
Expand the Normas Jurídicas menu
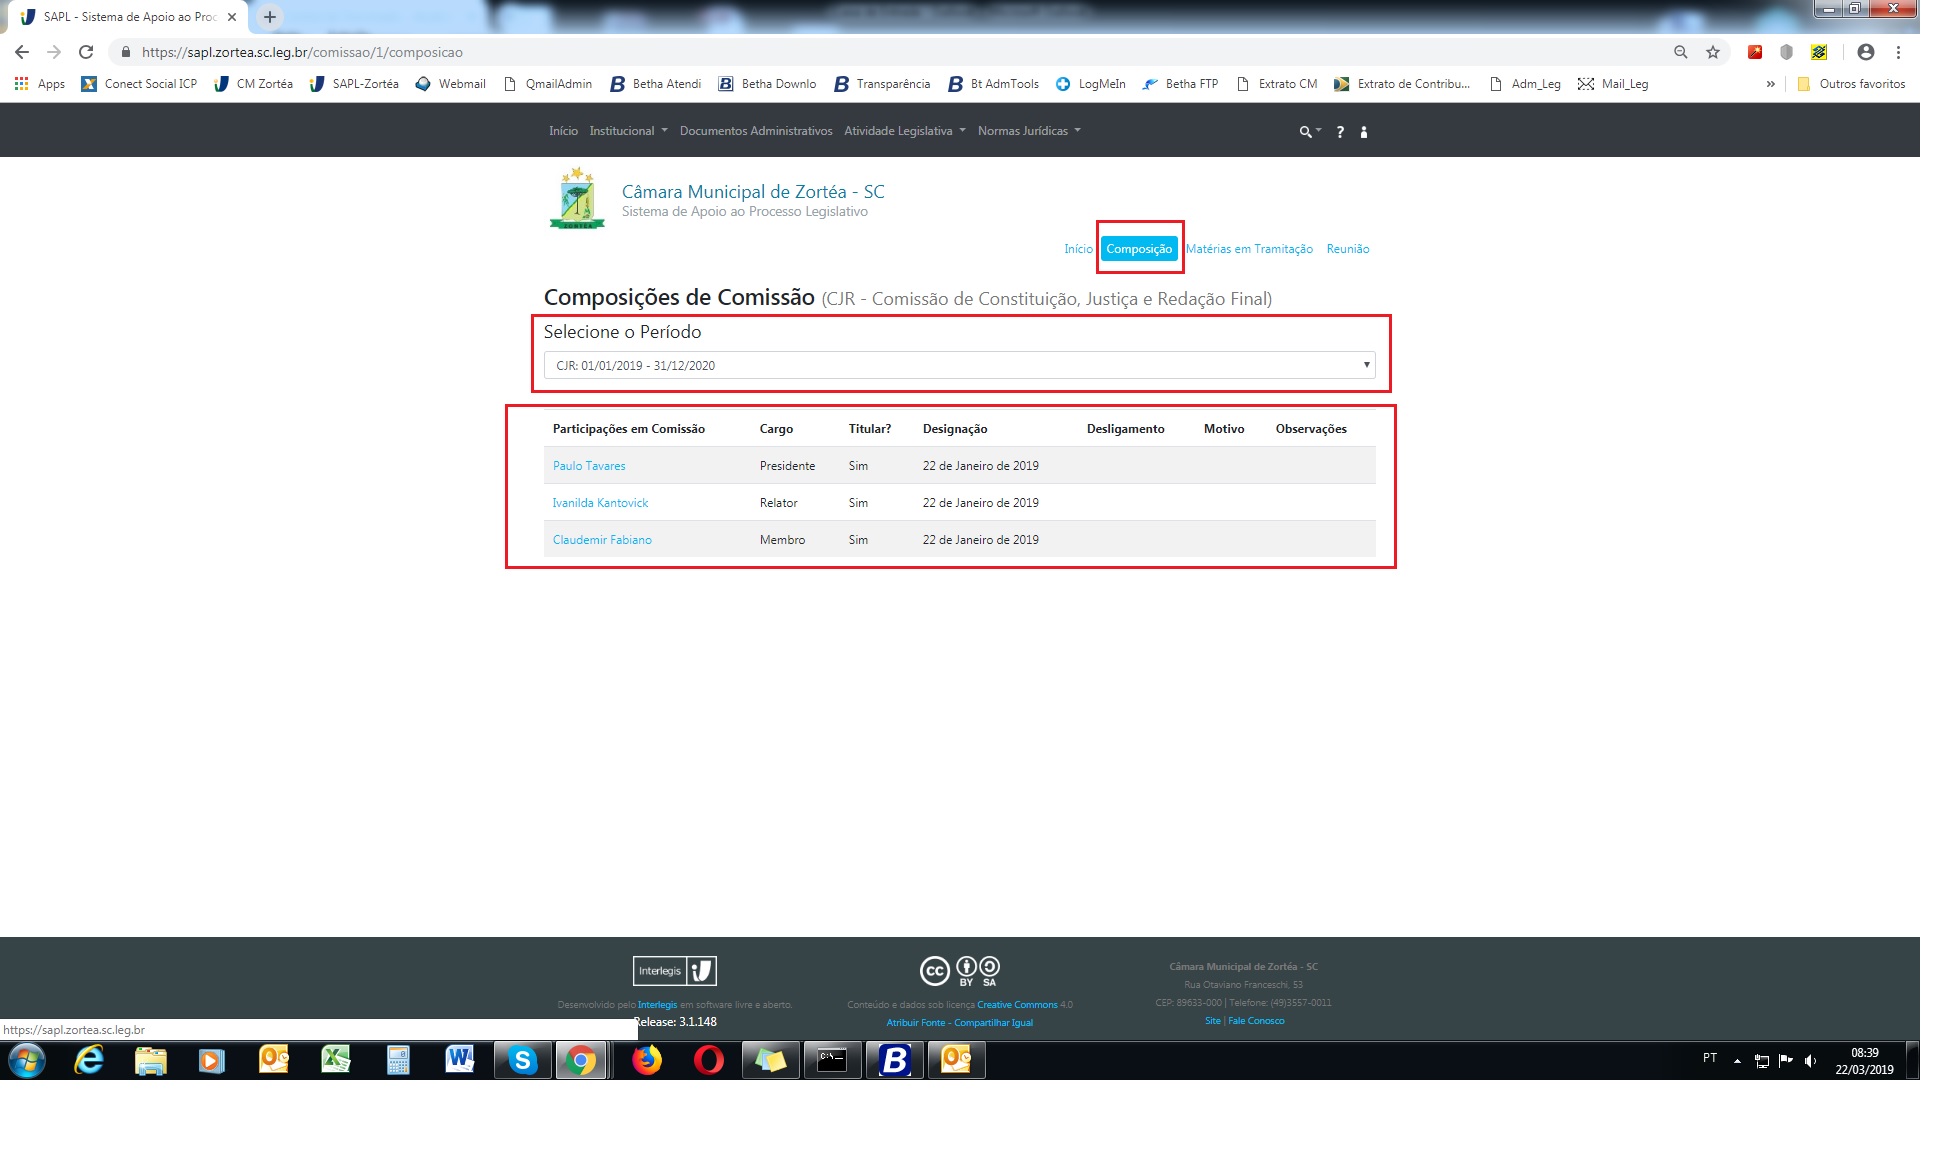click(1028, 131)
